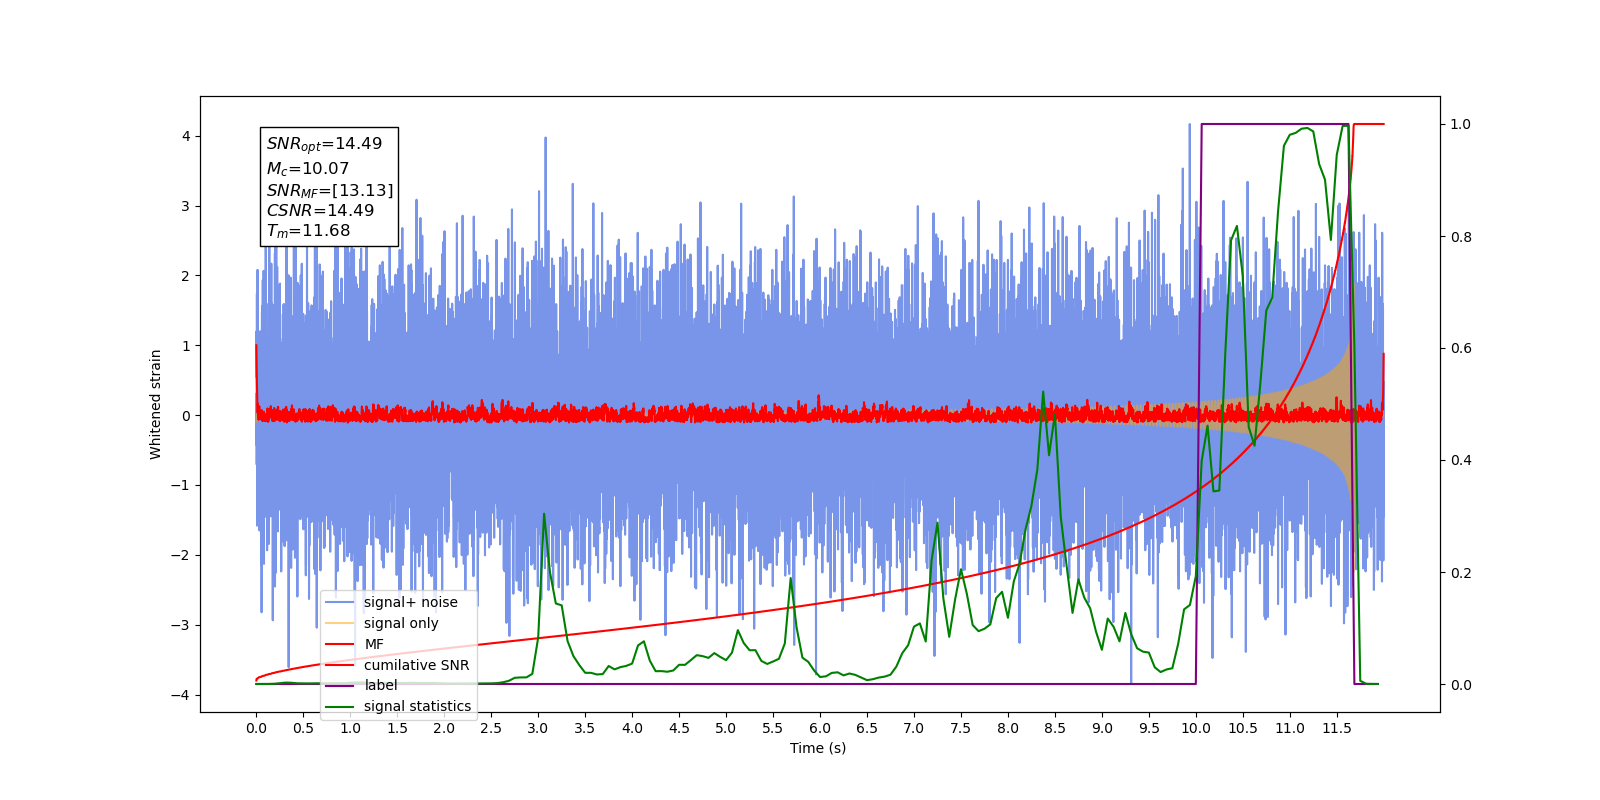Click the 'Whitened strain' y-axis label
This screenshot has width=1600, height=800.
coord(155,404)
